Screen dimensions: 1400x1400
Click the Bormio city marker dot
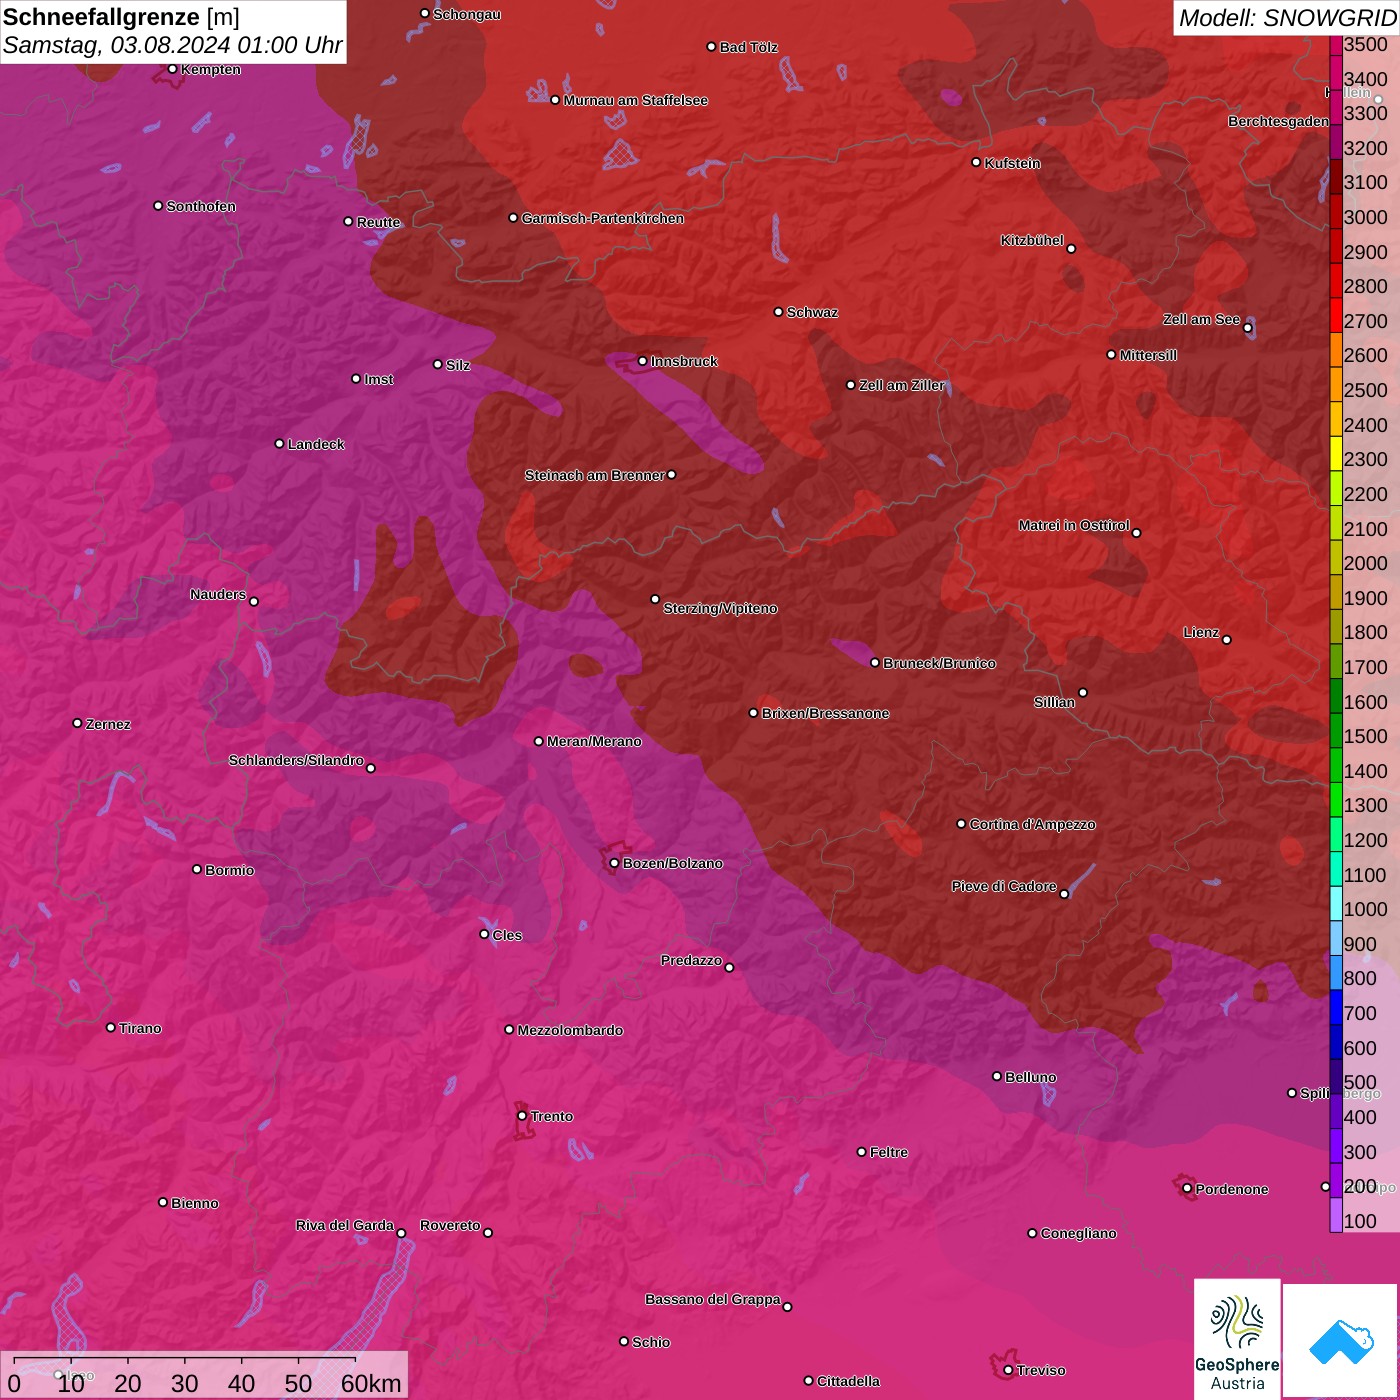click(197, 869)
